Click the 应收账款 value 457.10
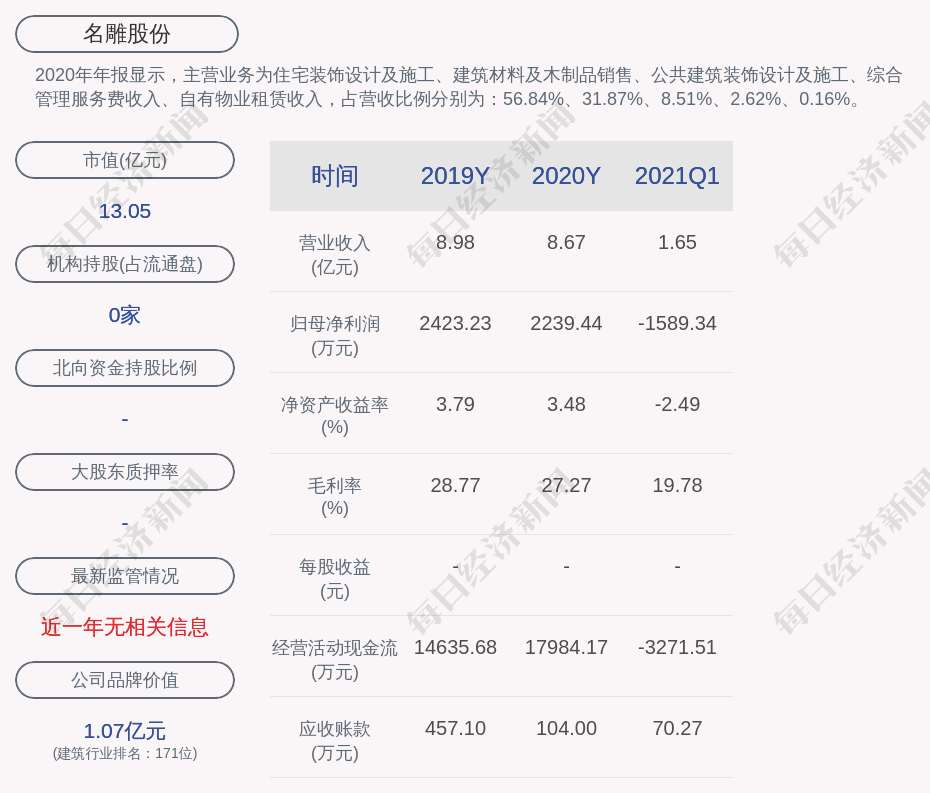The width and height of the screenshot is (930, 793). [x=455, y=728]
